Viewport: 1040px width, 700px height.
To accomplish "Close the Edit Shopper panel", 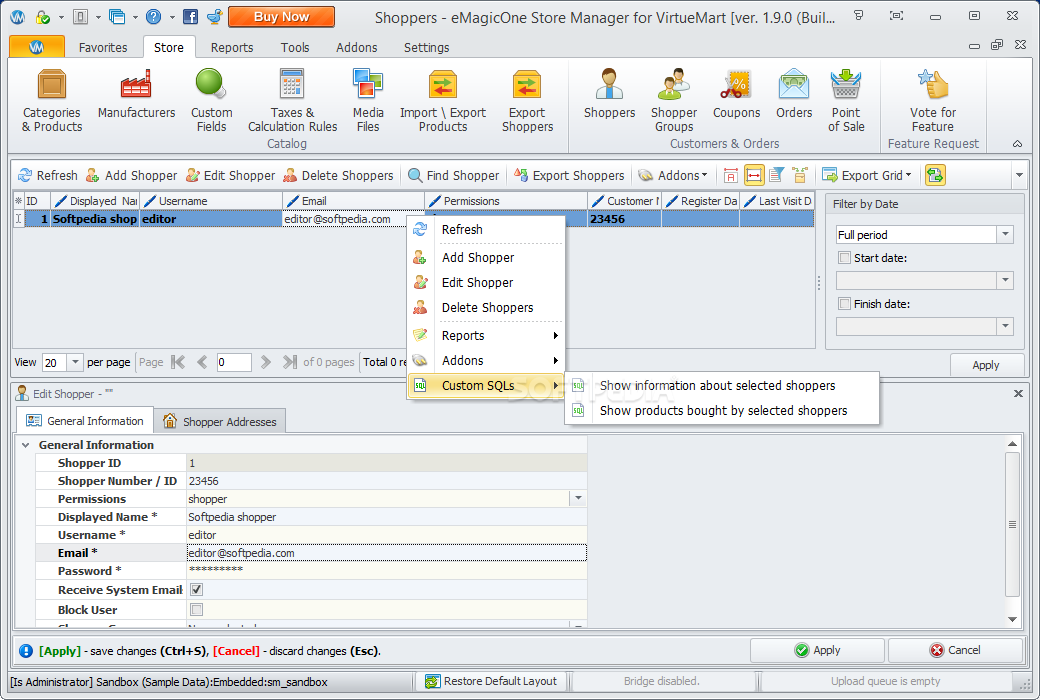I will (x=1018, y=393).
